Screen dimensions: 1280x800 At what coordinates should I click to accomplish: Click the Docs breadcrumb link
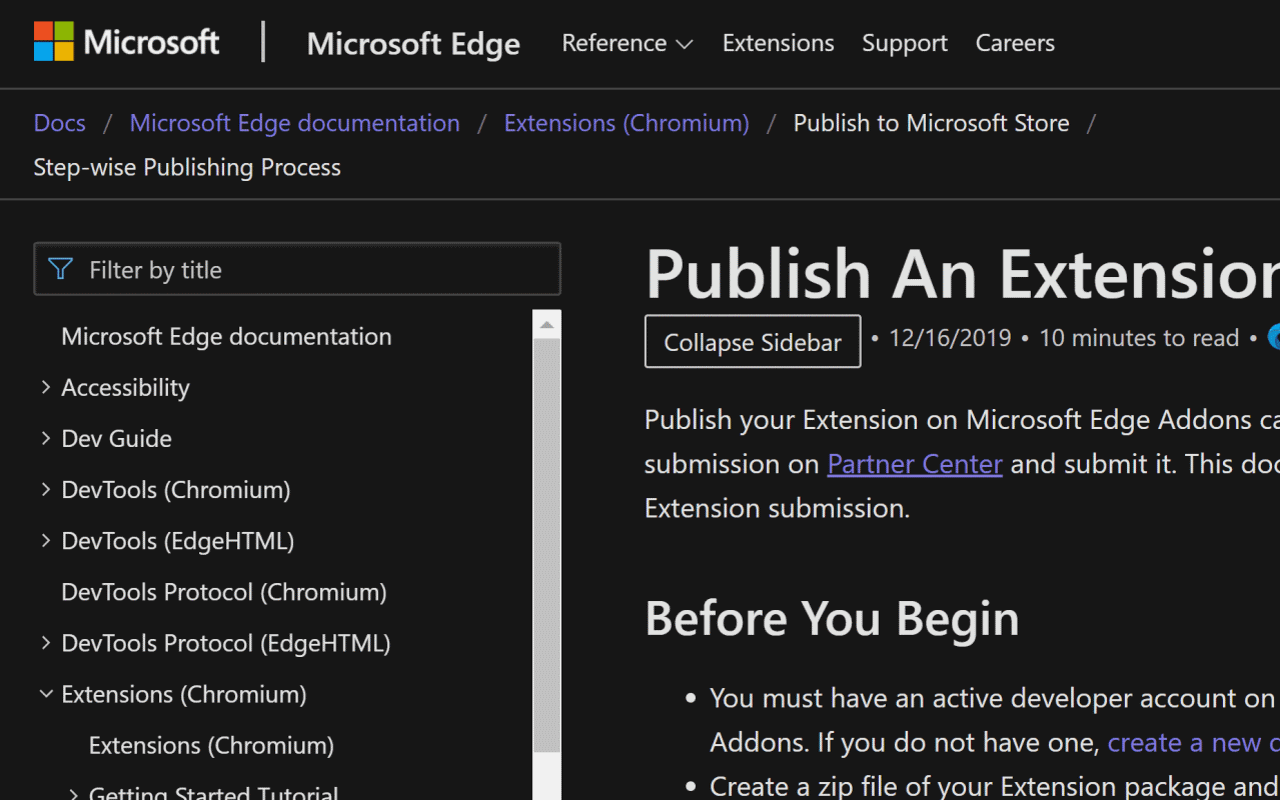pos(59,123)
